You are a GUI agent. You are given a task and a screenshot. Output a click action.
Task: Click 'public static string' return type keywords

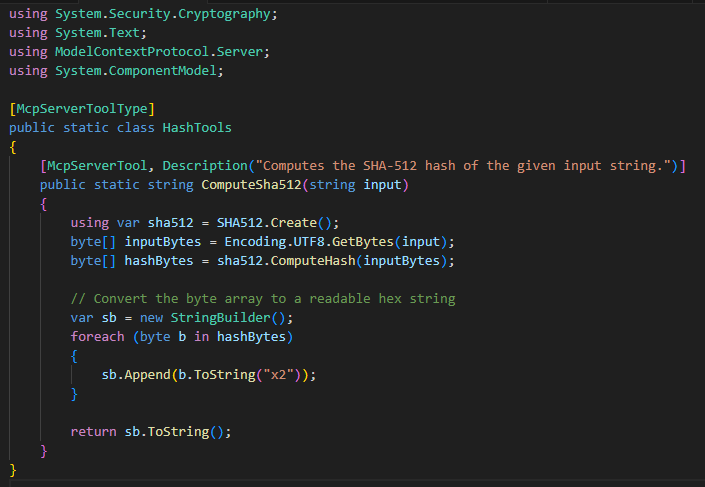(116, 185)
